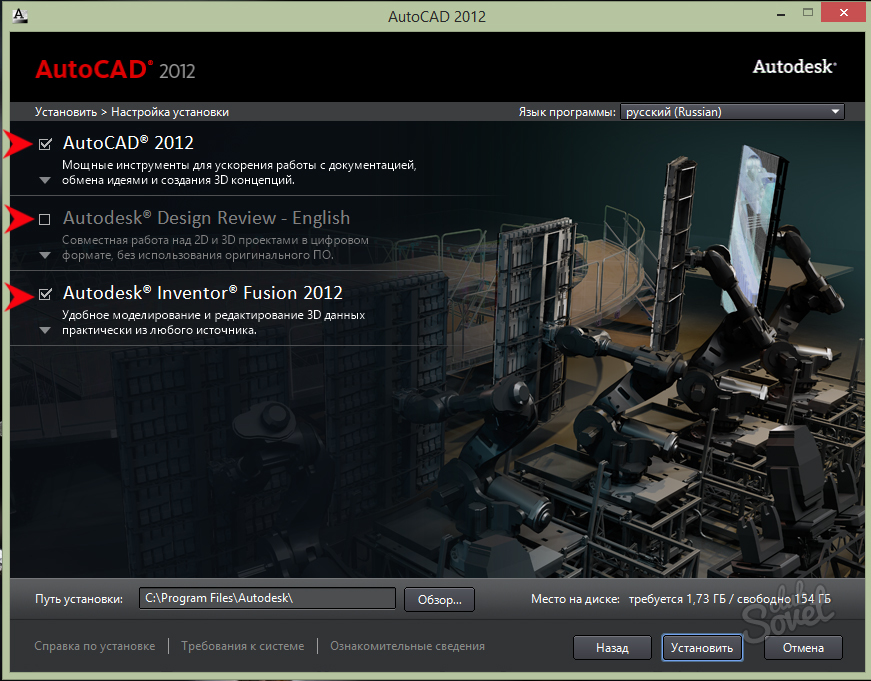Image resolution: width=871 pixels, height=681 pixels.
Task: Uncheck the AutoCAD 2012 checkbox
Action: (45, 144)
